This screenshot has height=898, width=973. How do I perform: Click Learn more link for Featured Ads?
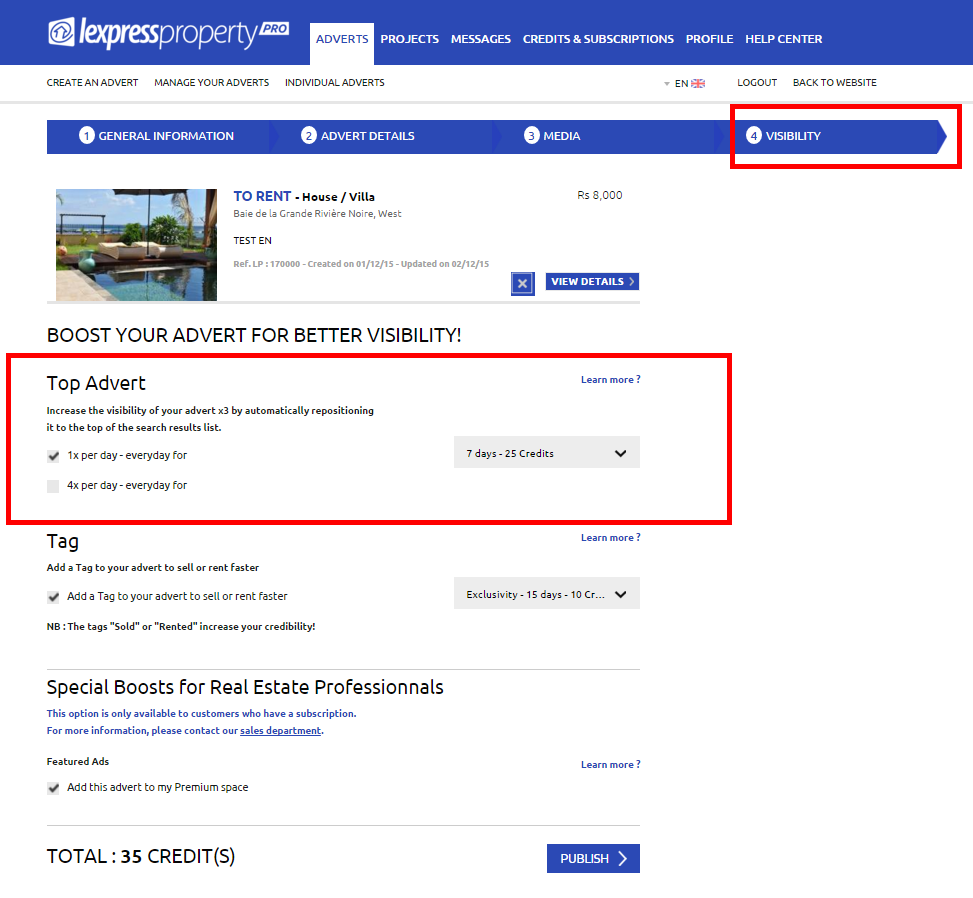(611, 765)
